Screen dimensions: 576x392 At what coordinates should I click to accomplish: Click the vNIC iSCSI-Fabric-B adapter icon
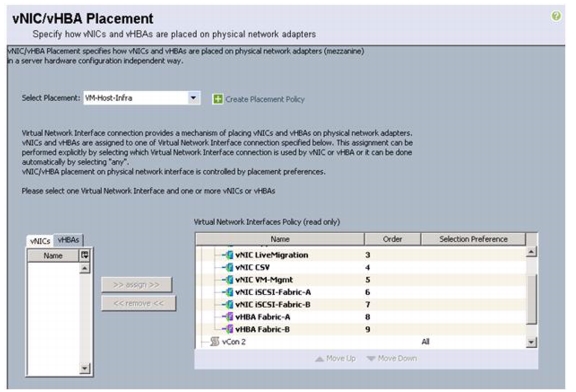[230, 305]
